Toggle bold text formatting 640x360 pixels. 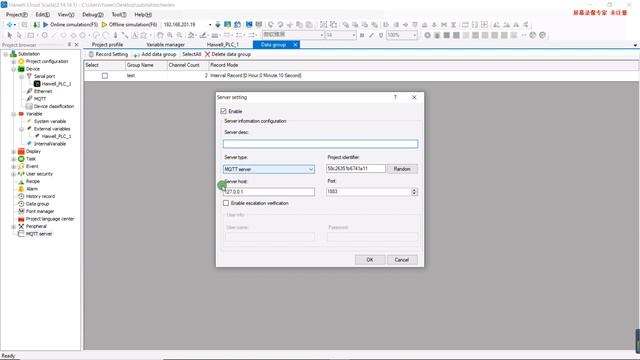362,36
